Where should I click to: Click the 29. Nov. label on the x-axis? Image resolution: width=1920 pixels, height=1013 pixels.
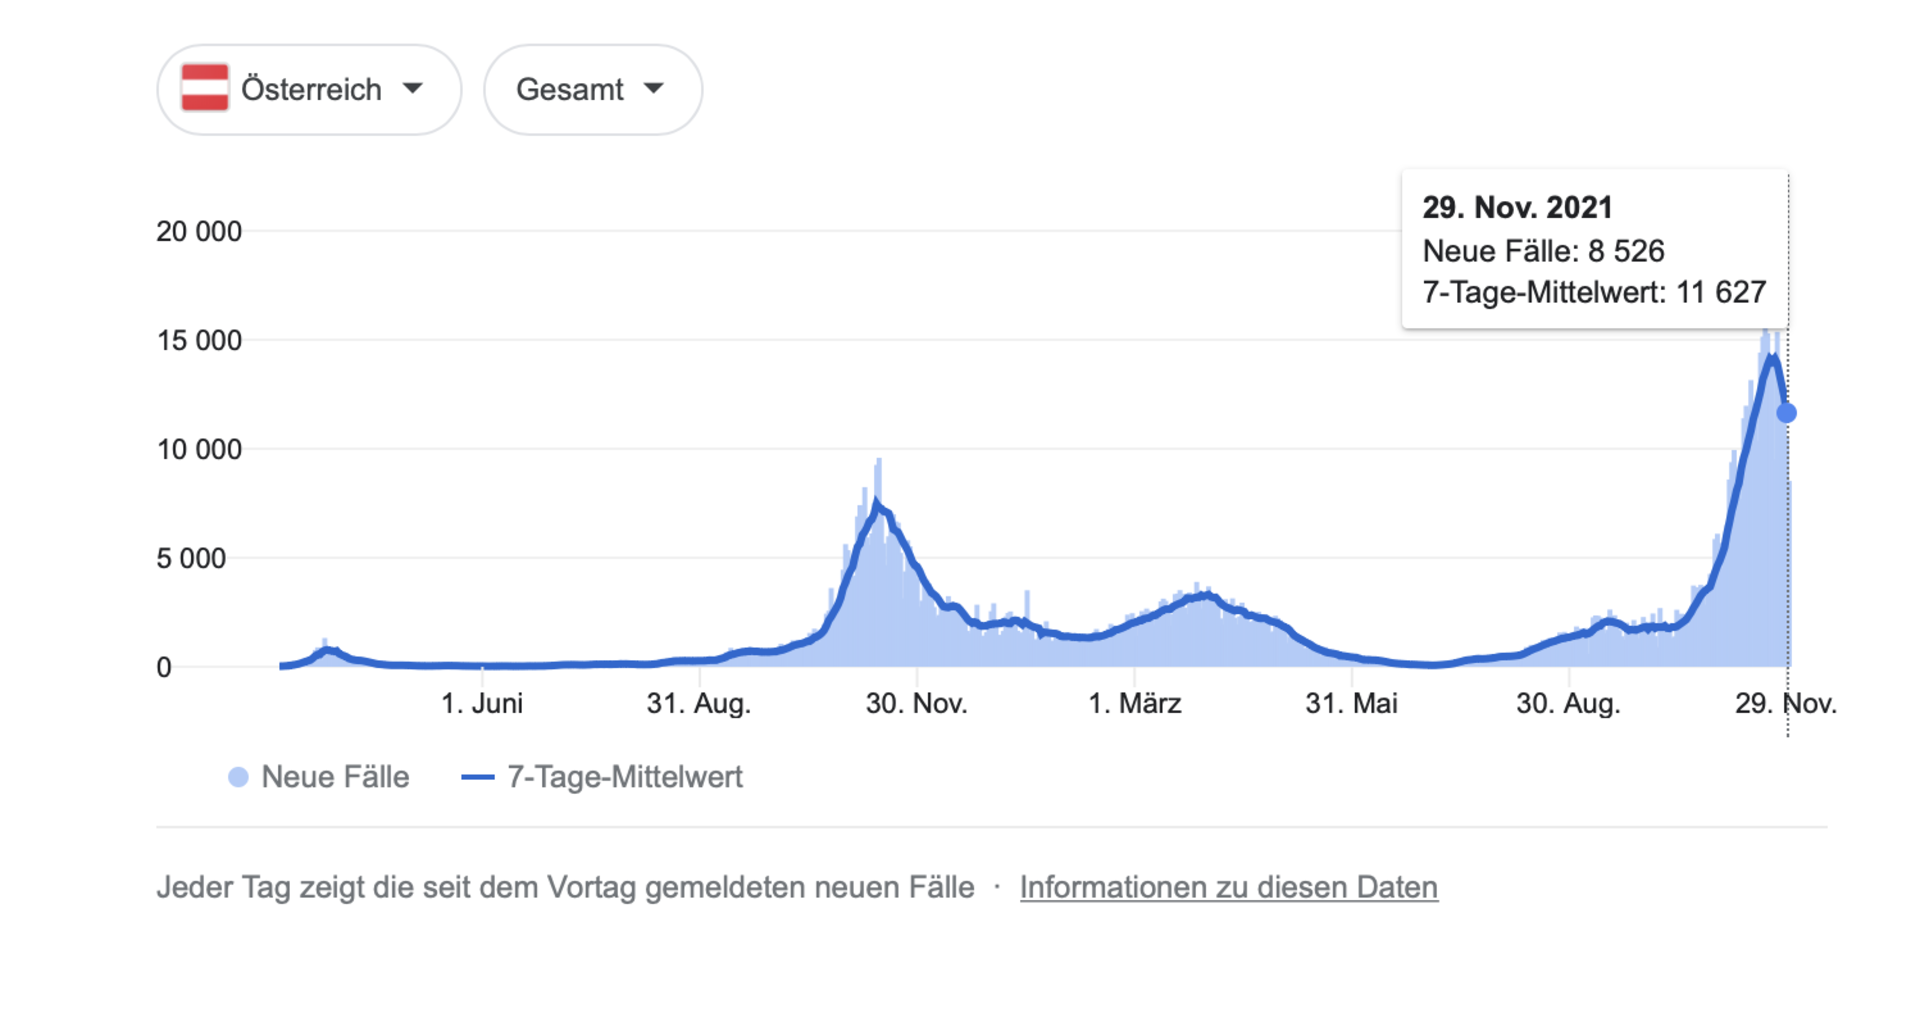click(1785, 704)
